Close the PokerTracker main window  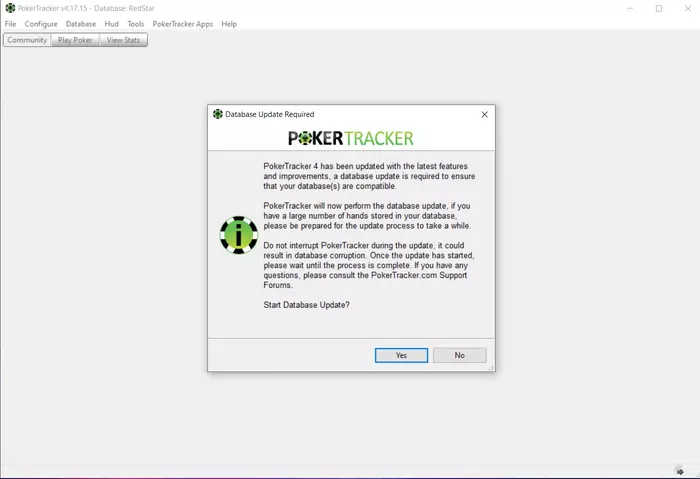click(x=688, y=8)
